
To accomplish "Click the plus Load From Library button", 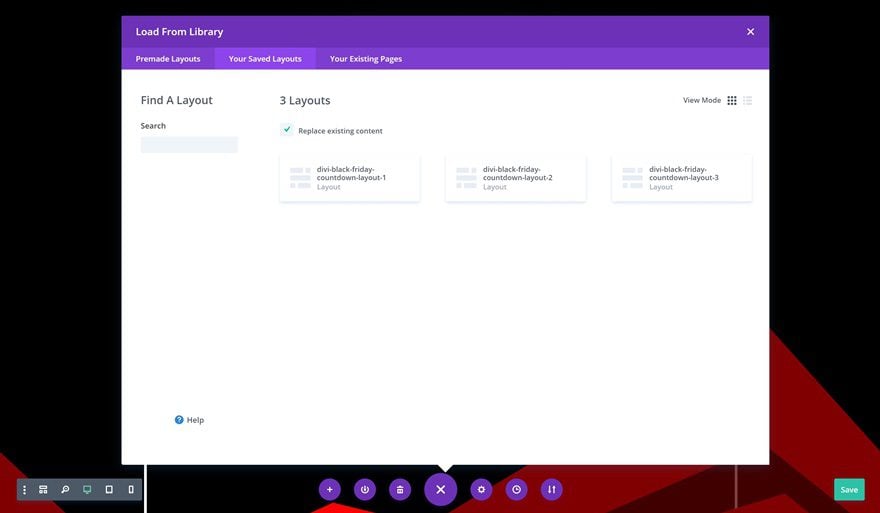I will coord(329,489).
